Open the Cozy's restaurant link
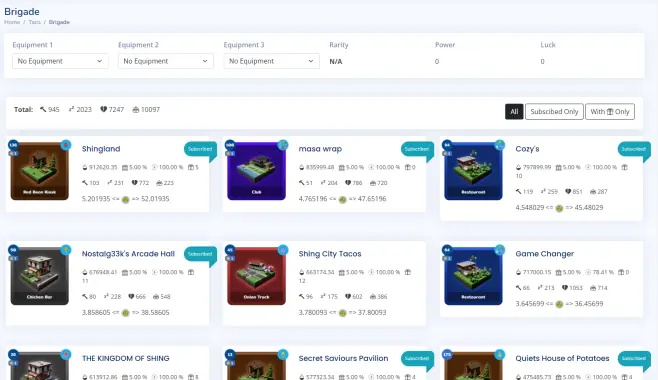This screenshot has height=380, width=658. (x=527, y=149)
